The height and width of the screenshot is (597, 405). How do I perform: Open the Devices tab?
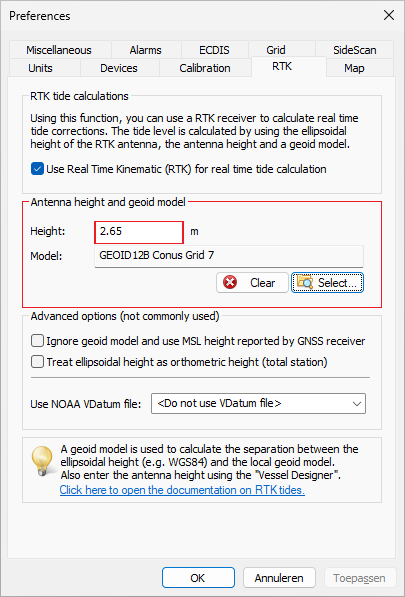(119, 68)
